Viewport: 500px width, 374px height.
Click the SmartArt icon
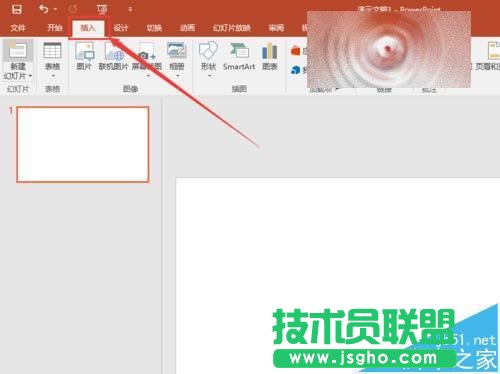239,51
